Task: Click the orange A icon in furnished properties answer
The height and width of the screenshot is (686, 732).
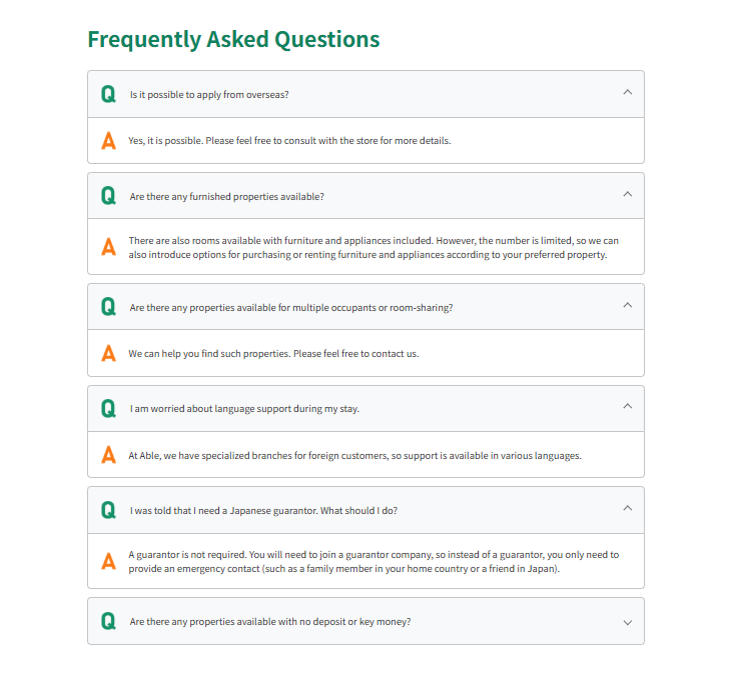Action: pyautogui.click(x=108, y=247)
